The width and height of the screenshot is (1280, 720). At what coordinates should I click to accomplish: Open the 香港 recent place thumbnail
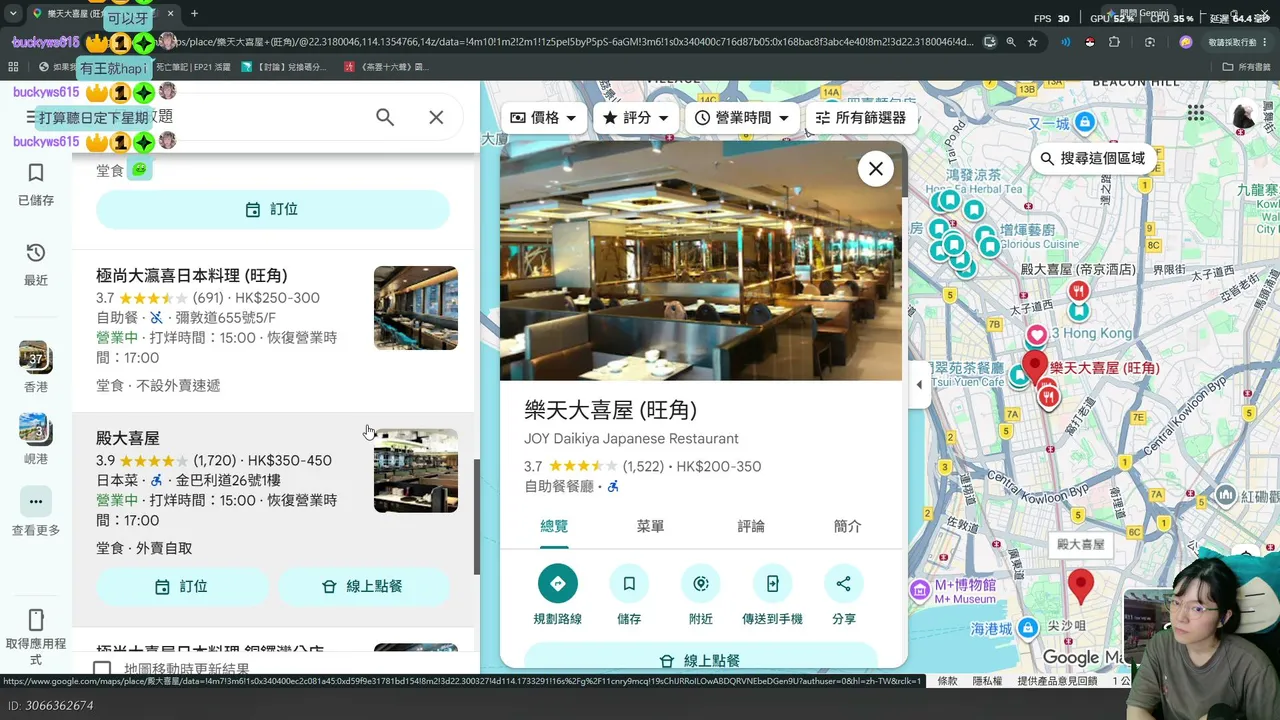[36, 357]
